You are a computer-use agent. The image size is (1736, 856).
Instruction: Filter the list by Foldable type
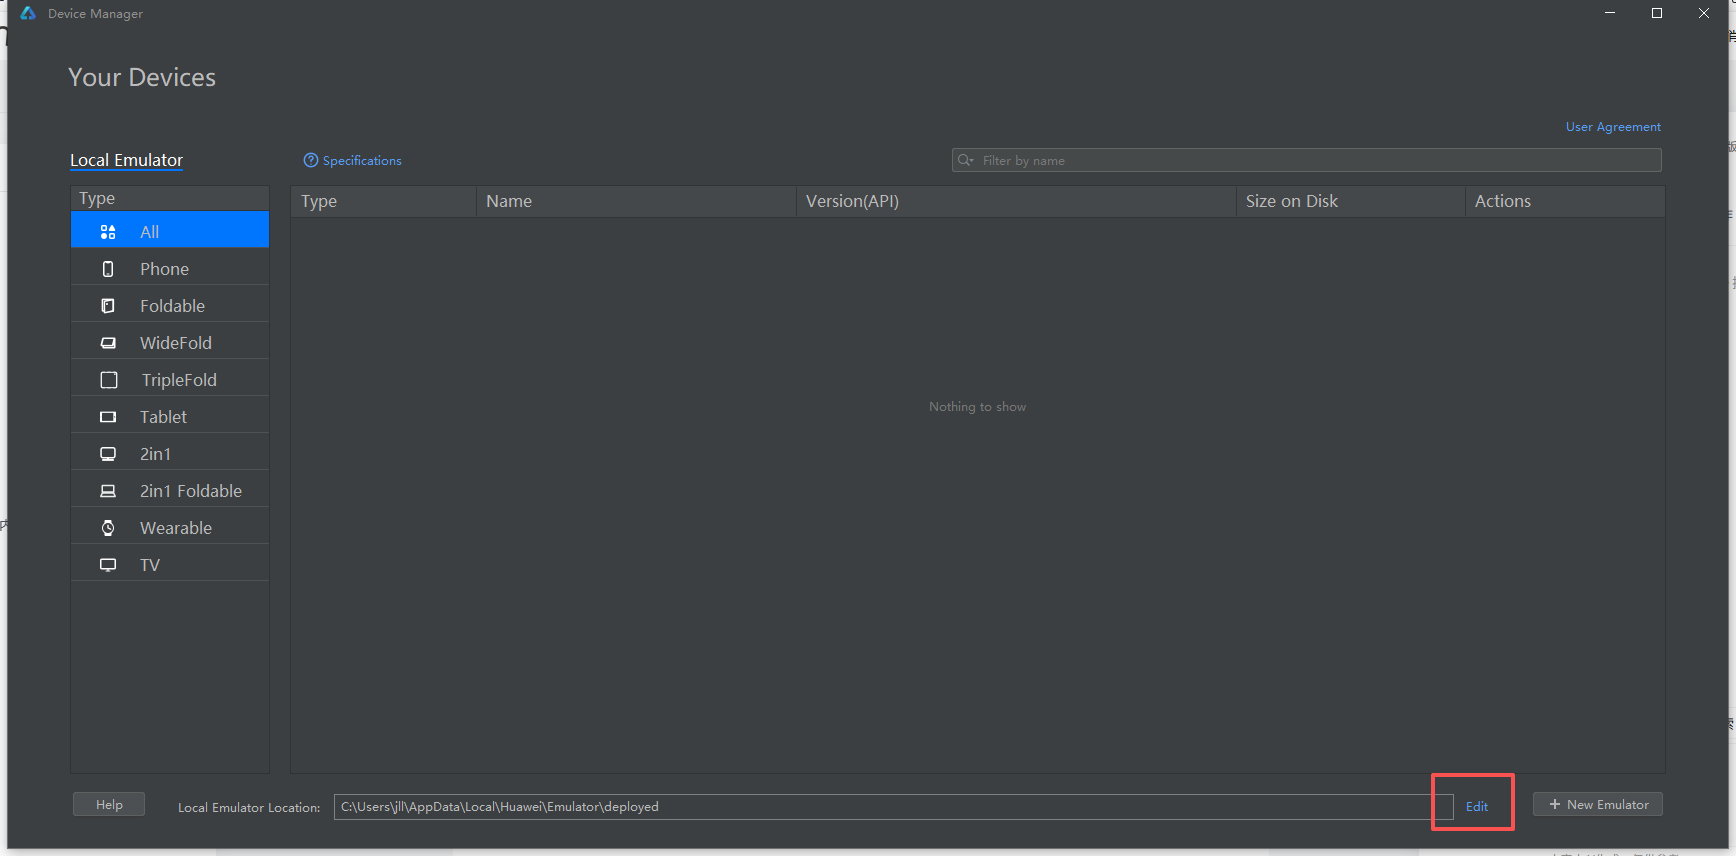coord(170,306)
